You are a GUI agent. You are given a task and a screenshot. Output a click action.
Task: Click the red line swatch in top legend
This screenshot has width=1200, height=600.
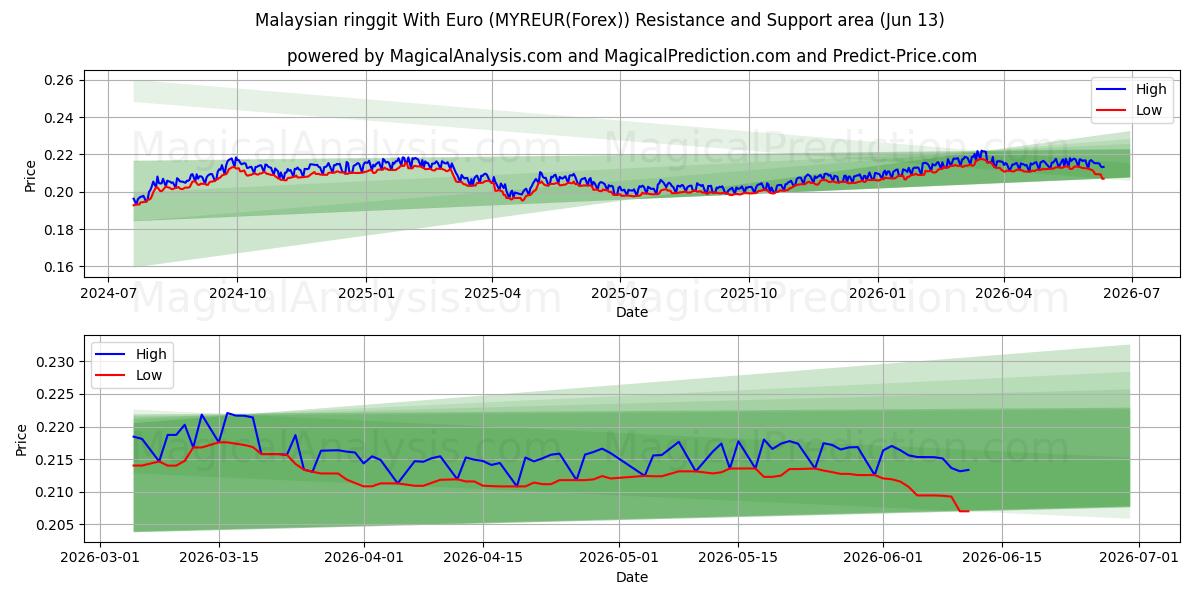click(x=1111, y=111)
